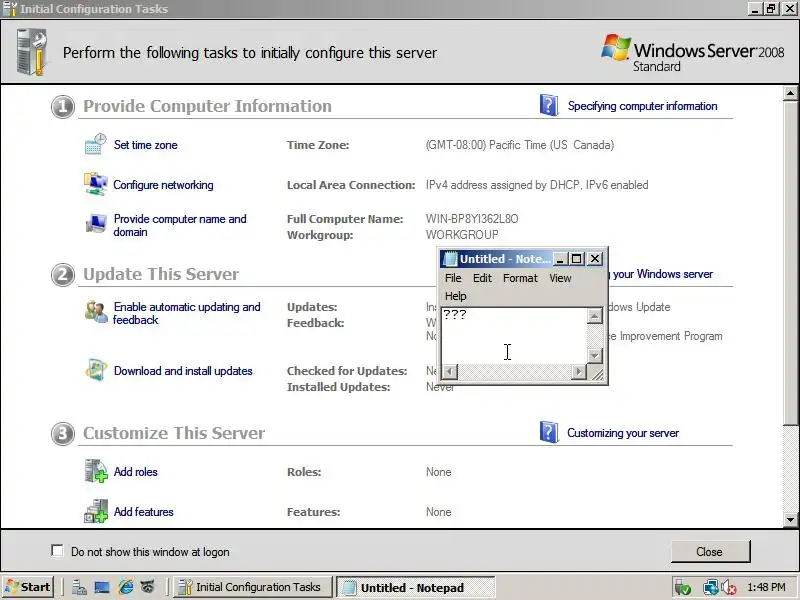Open Enable automatic updating and feedback link
The height and width of the screenshot is (600, 800).
coord(187,313)
